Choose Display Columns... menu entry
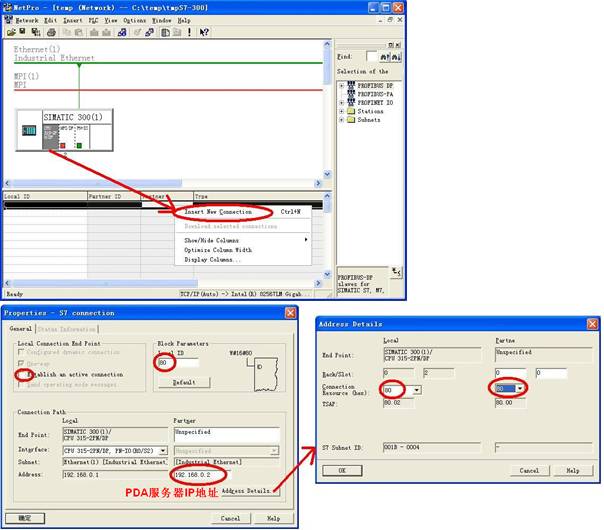Screen dimensions: 604x530 tap(243, 260)
